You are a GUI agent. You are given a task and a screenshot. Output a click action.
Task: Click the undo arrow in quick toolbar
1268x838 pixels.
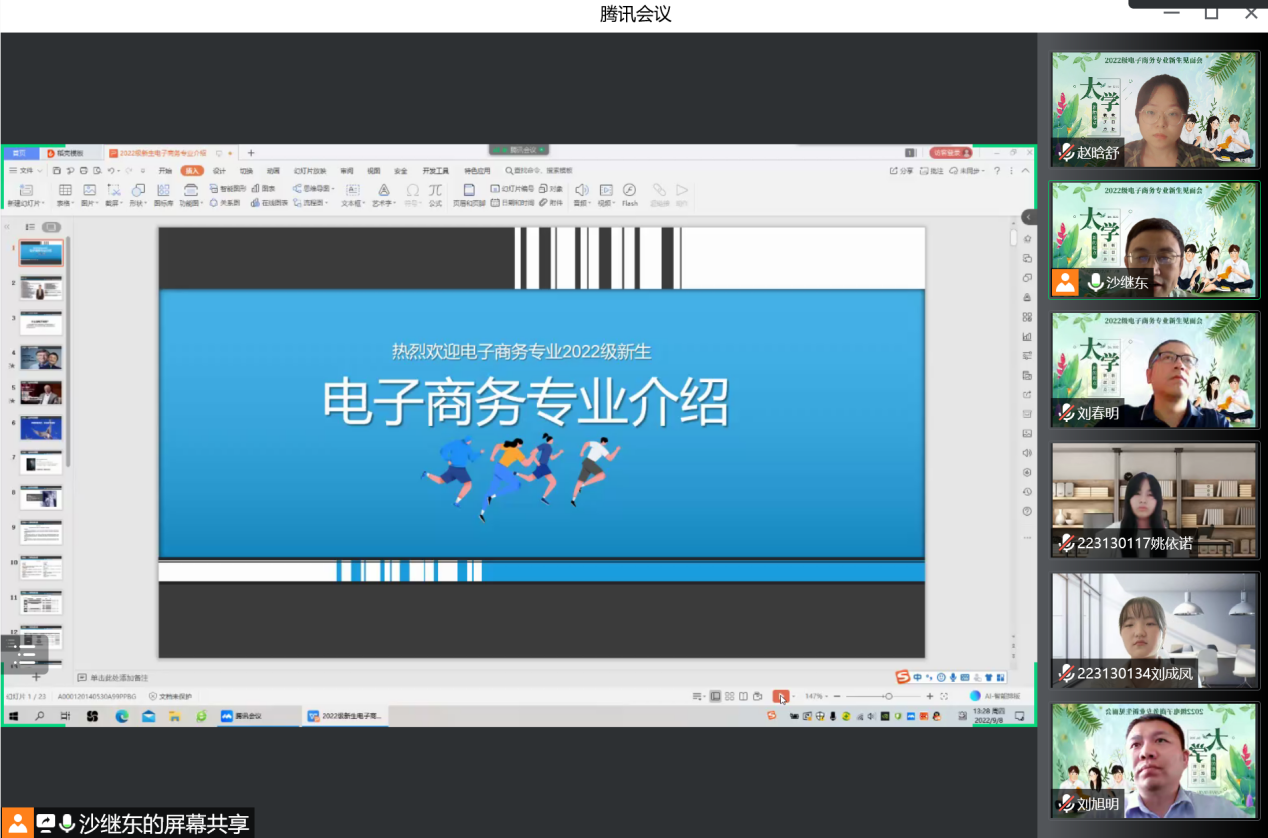click(x=110, y=171)
